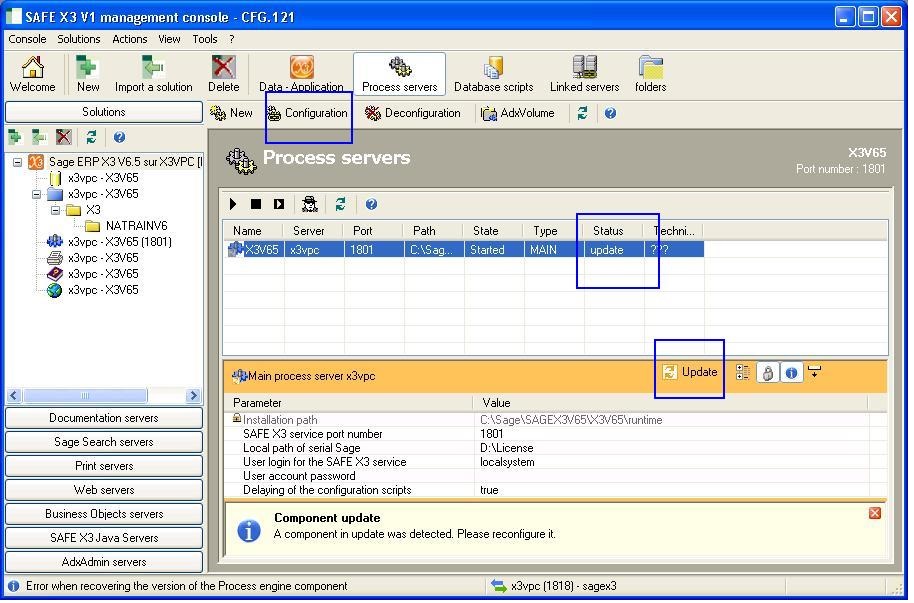Click the tree scrollbar right arrow
The width and height of the screenshot is (914, 603).
194,395
